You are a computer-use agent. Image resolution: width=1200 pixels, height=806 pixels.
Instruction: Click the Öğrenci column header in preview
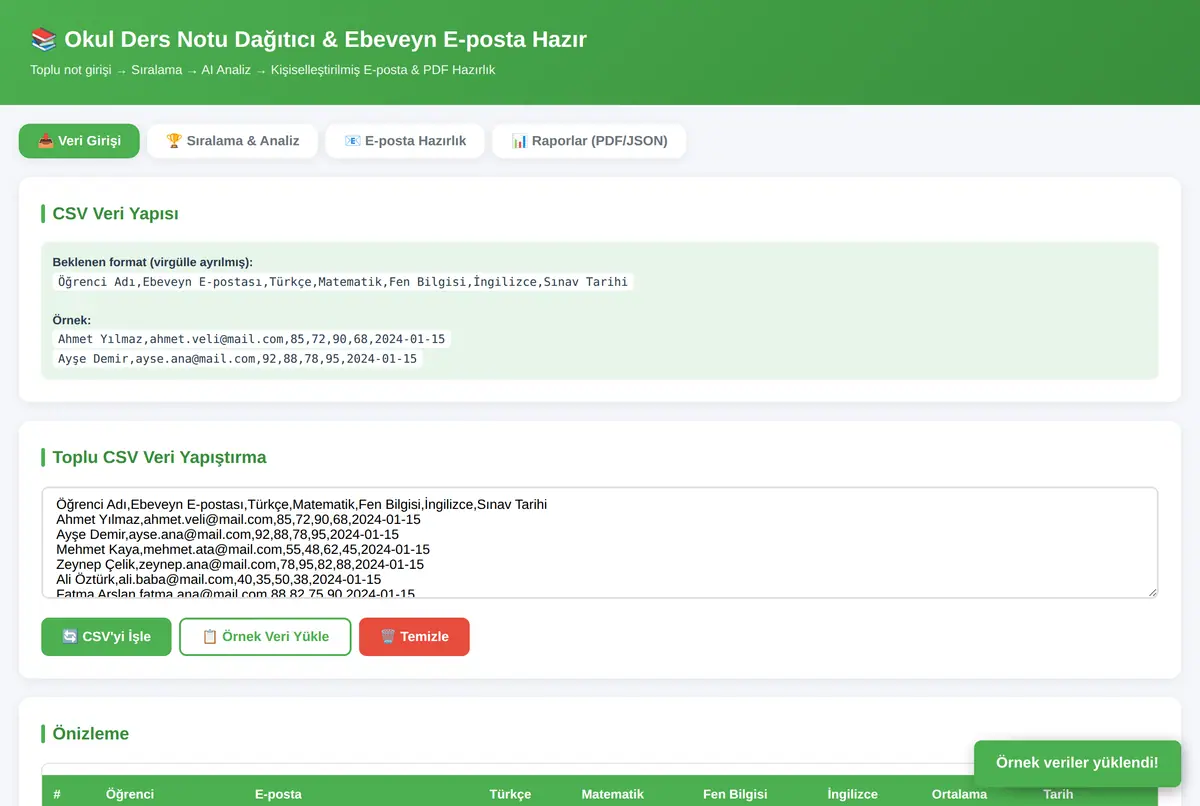130,794
